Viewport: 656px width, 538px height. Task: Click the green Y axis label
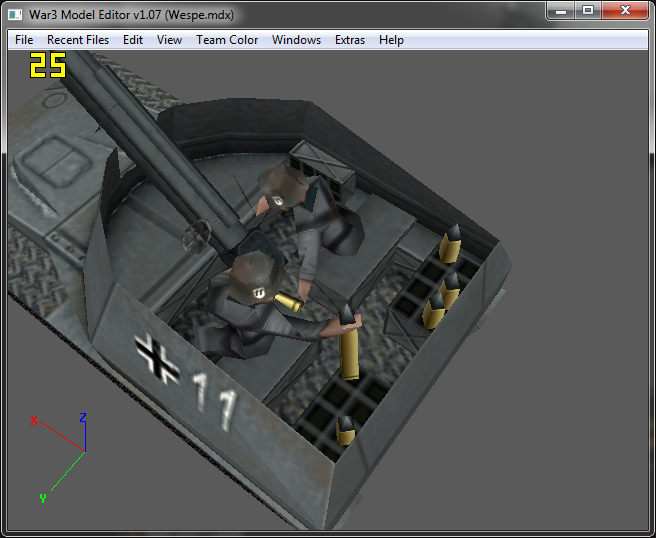point(43,498)
